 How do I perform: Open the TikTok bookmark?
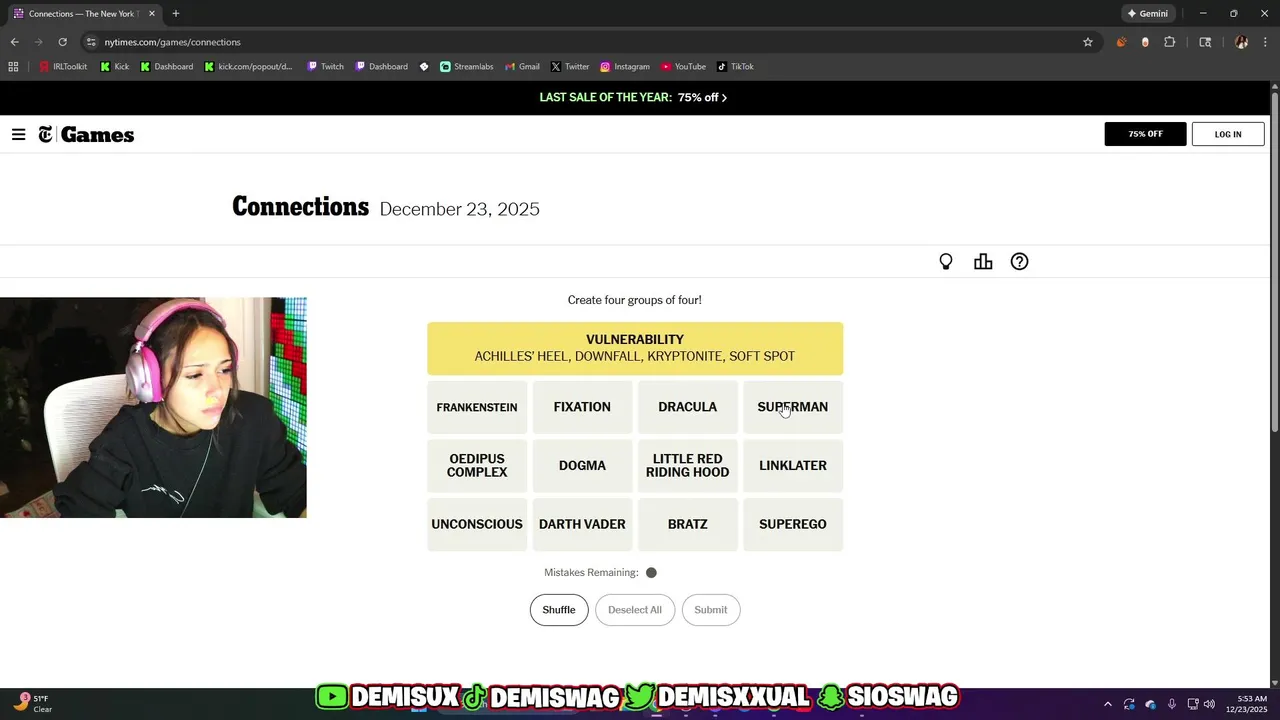click(735, 67)
